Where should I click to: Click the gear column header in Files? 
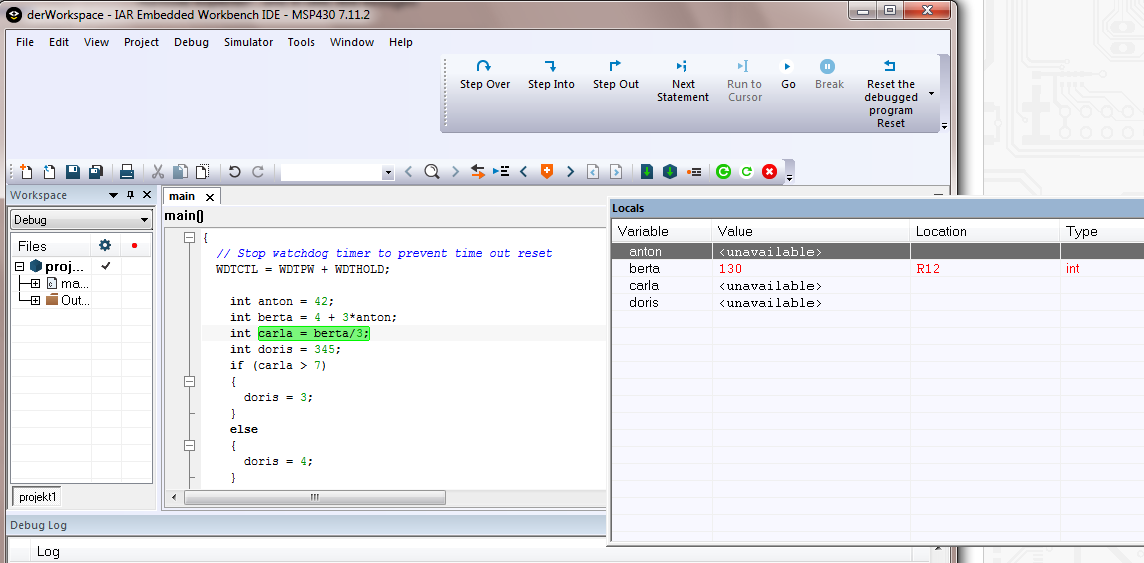[x=105, y=246]
